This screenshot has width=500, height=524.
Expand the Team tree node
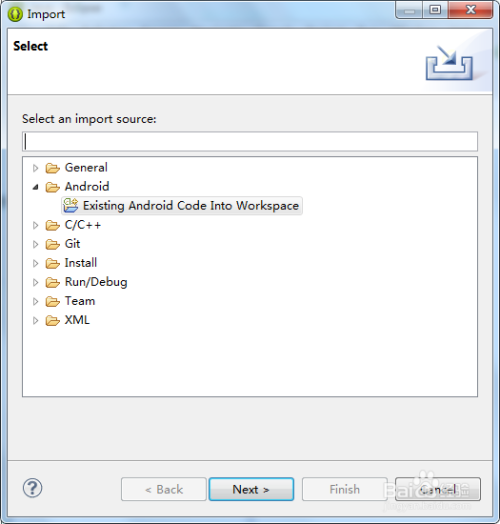tap(35, 301)
